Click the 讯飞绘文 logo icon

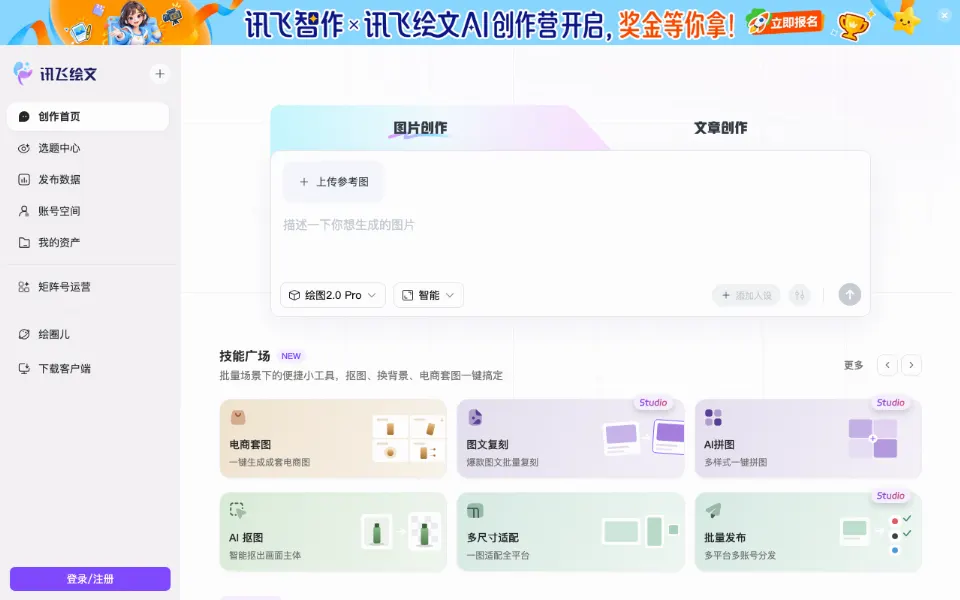tap(23, 73)
